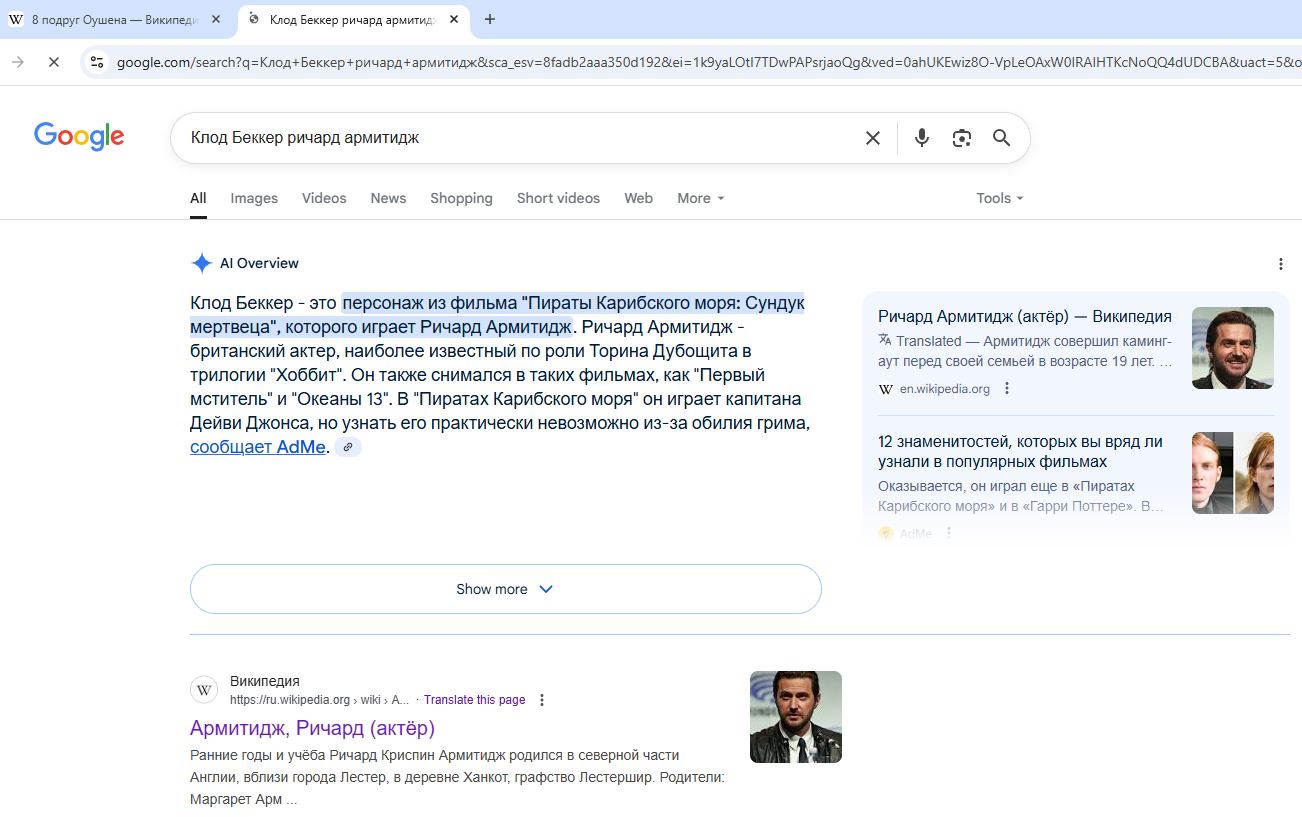Click inside the Google search input field

coord(520,138)
